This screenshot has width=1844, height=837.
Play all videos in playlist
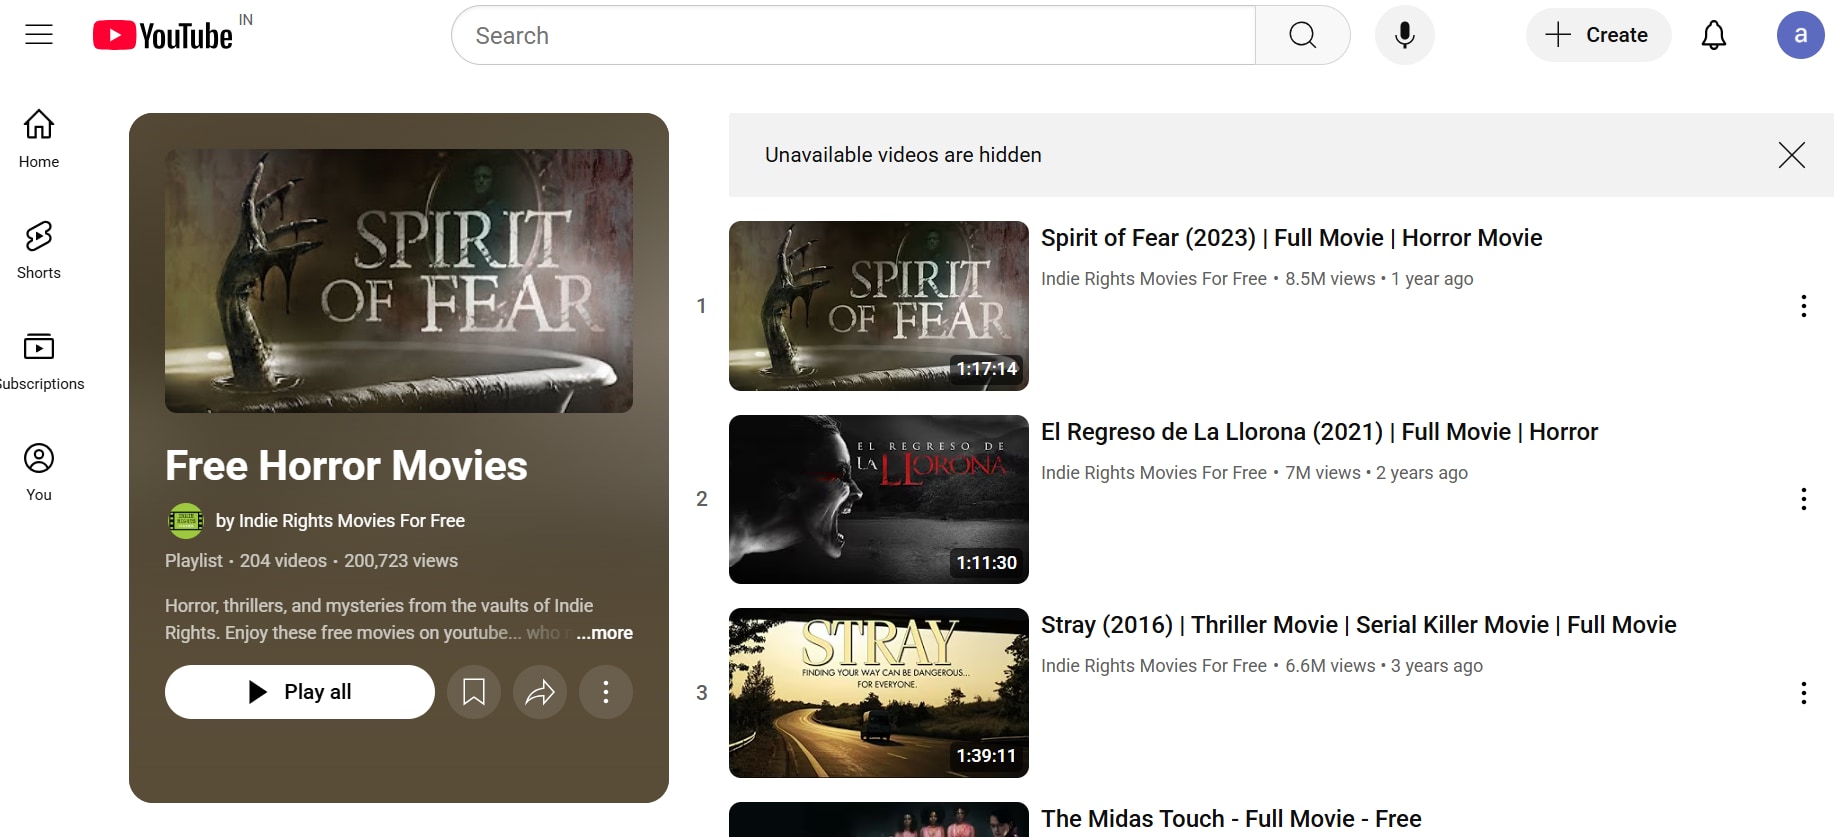(300, 692)
